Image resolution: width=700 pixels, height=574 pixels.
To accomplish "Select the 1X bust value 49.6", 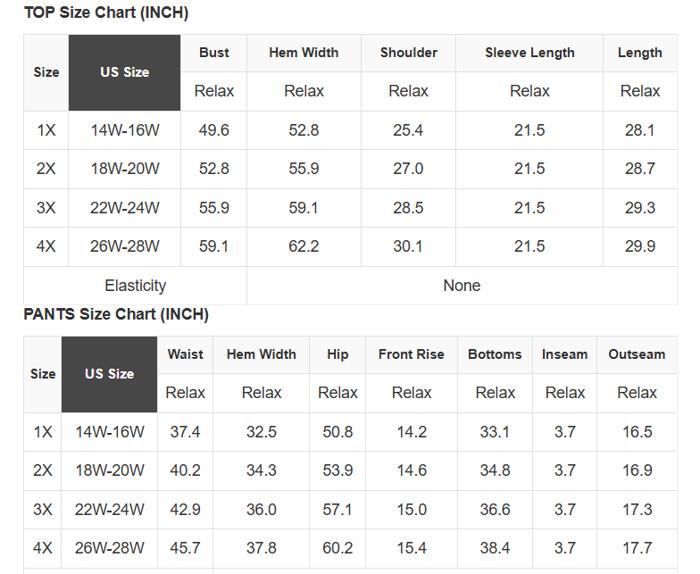I will (214, 130).
